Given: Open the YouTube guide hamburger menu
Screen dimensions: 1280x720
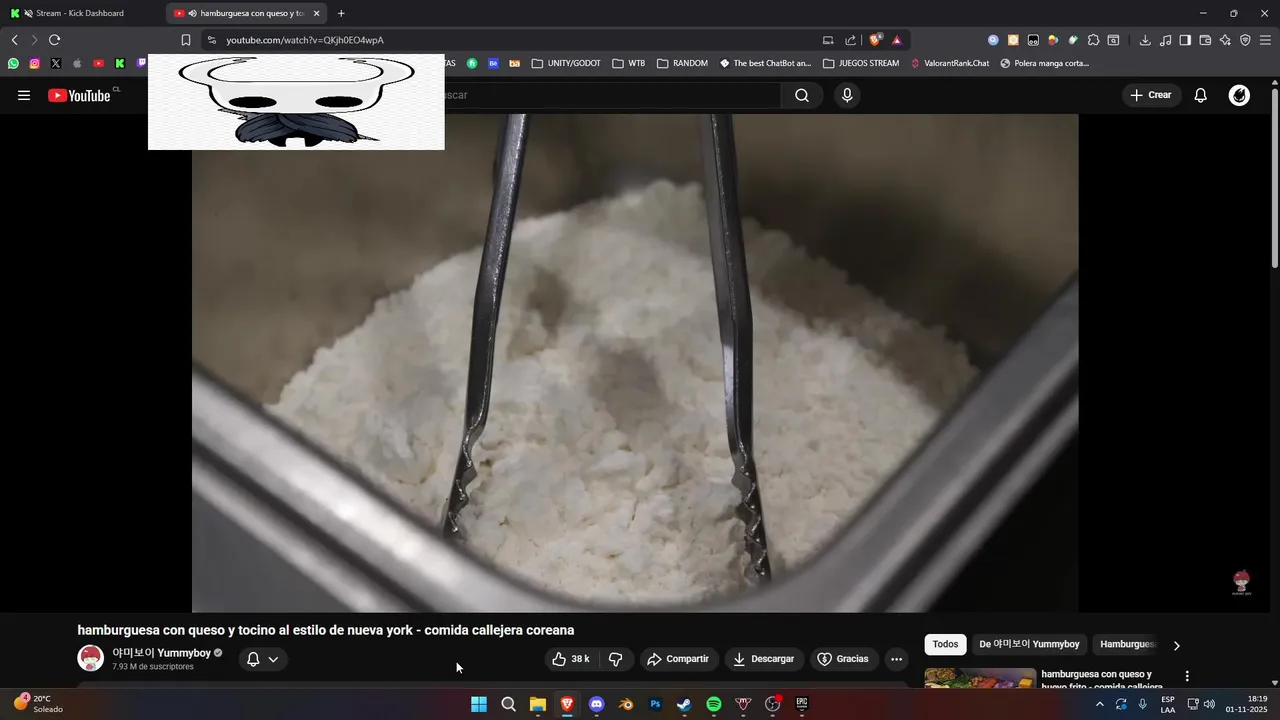Looking at the screenshot, I should click(x=24, y=95).
